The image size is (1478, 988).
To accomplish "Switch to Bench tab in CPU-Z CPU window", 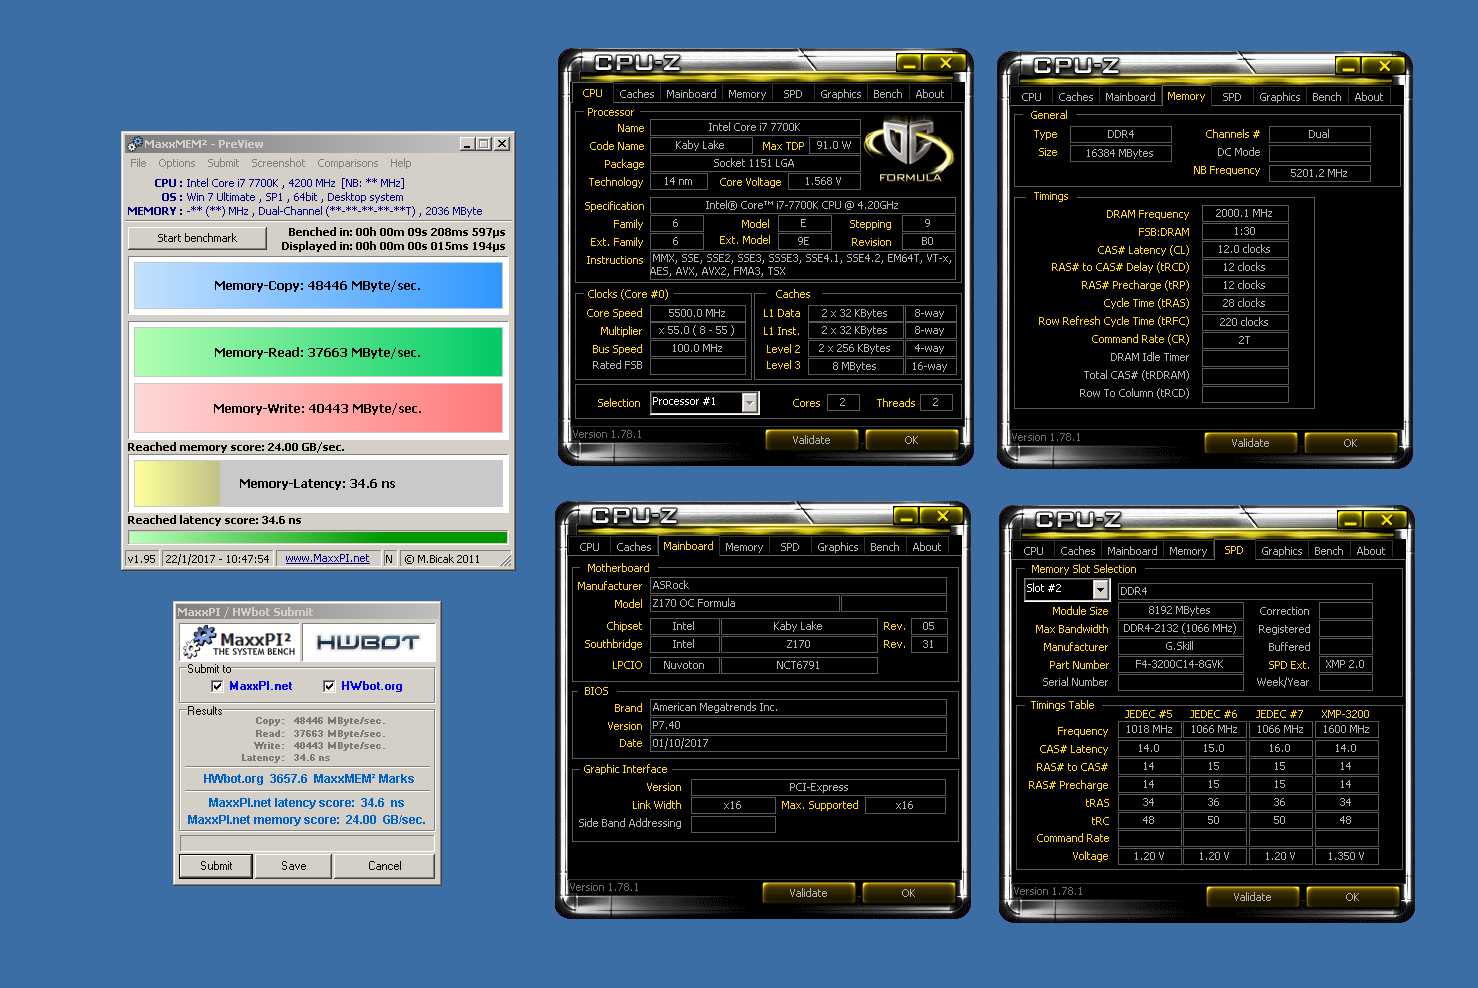I will [x=887, y=94].
